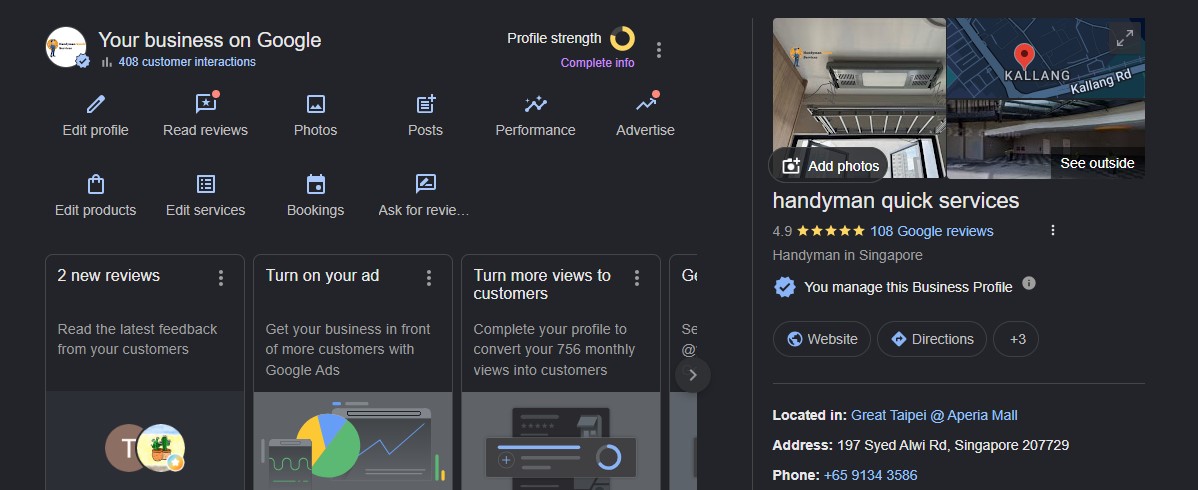Open Bookings calendar icon
The image size is (1198, 490).
point(316,184)
